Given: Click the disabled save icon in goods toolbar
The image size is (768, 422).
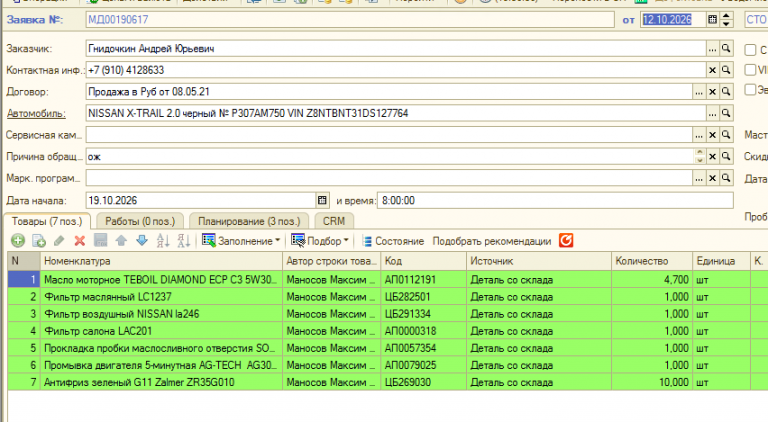Looking at the screenshot, I should [100, 240].
